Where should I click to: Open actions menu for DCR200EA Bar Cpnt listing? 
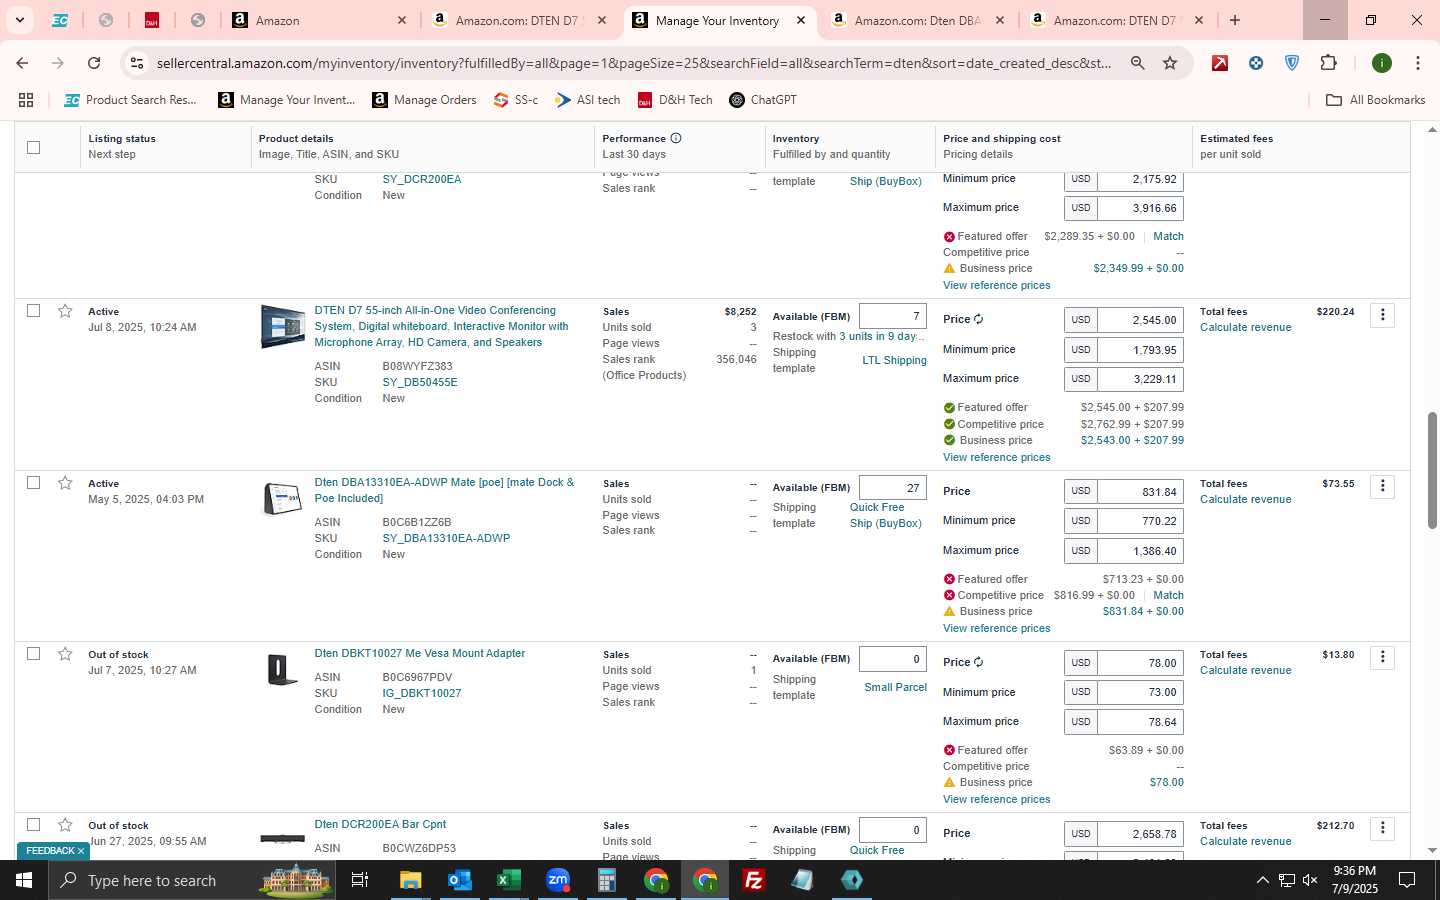click(1382, 828)
